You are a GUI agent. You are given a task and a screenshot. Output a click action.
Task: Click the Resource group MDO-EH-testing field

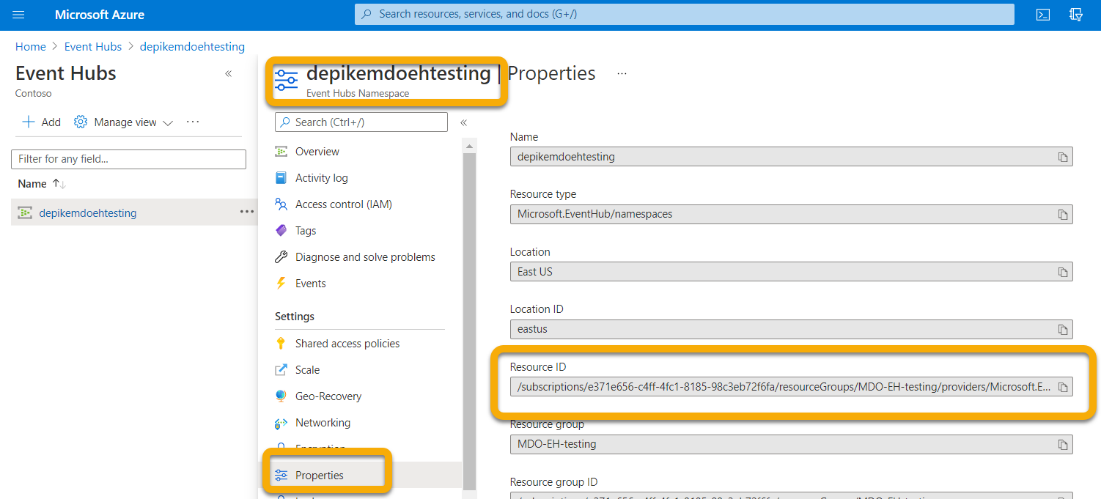coord(791,444)
